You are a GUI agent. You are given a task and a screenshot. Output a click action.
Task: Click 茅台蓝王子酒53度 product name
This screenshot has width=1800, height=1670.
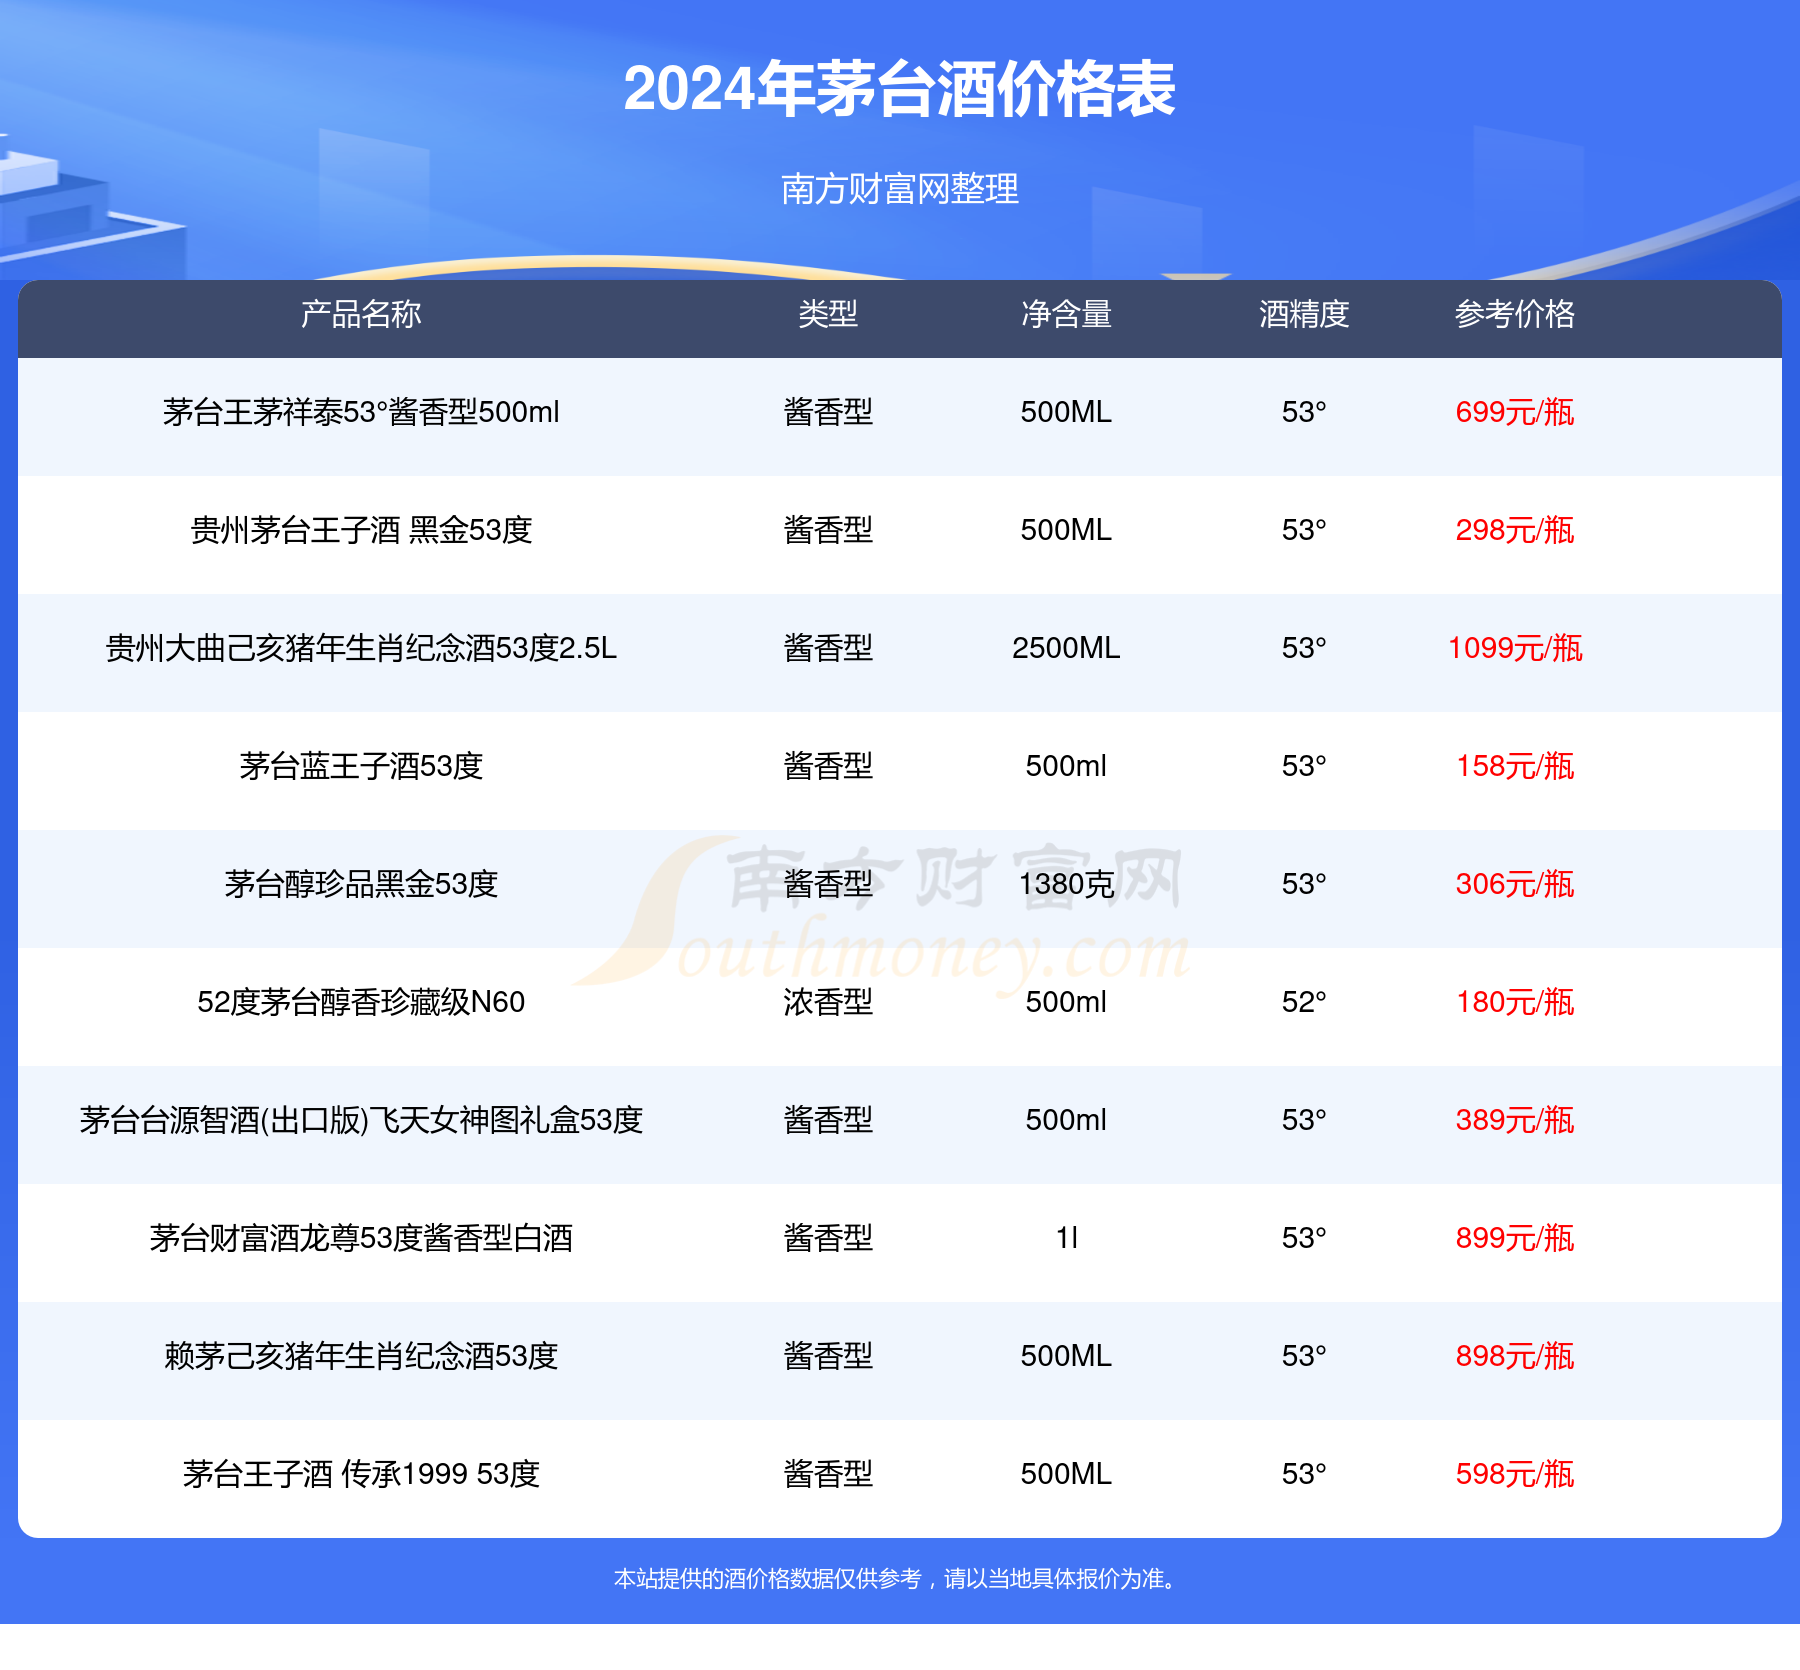click(361, 766)
